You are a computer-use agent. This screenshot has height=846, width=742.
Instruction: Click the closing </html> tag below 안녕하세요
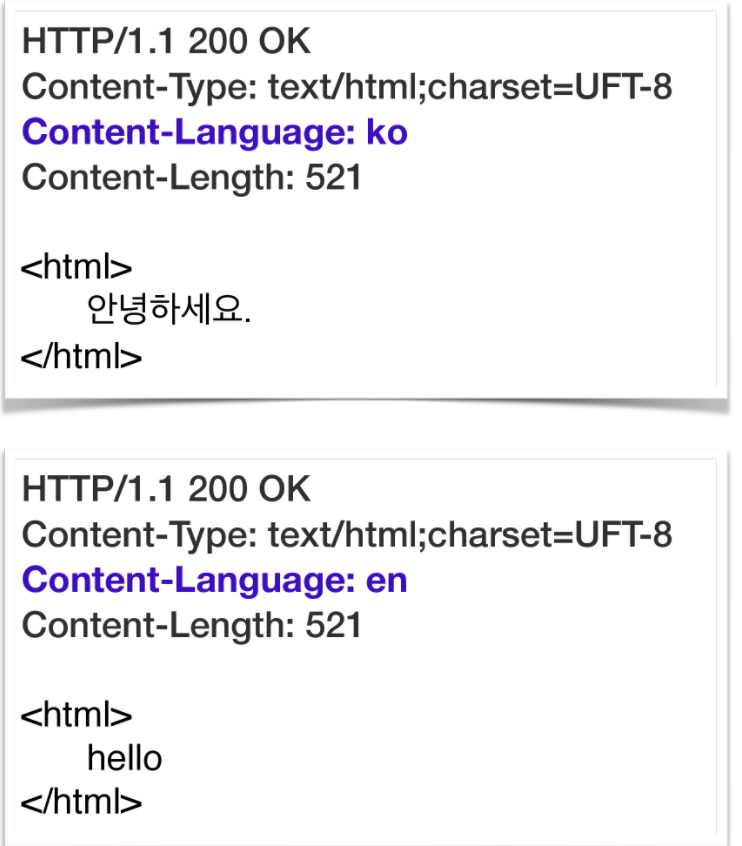(82, 357)
